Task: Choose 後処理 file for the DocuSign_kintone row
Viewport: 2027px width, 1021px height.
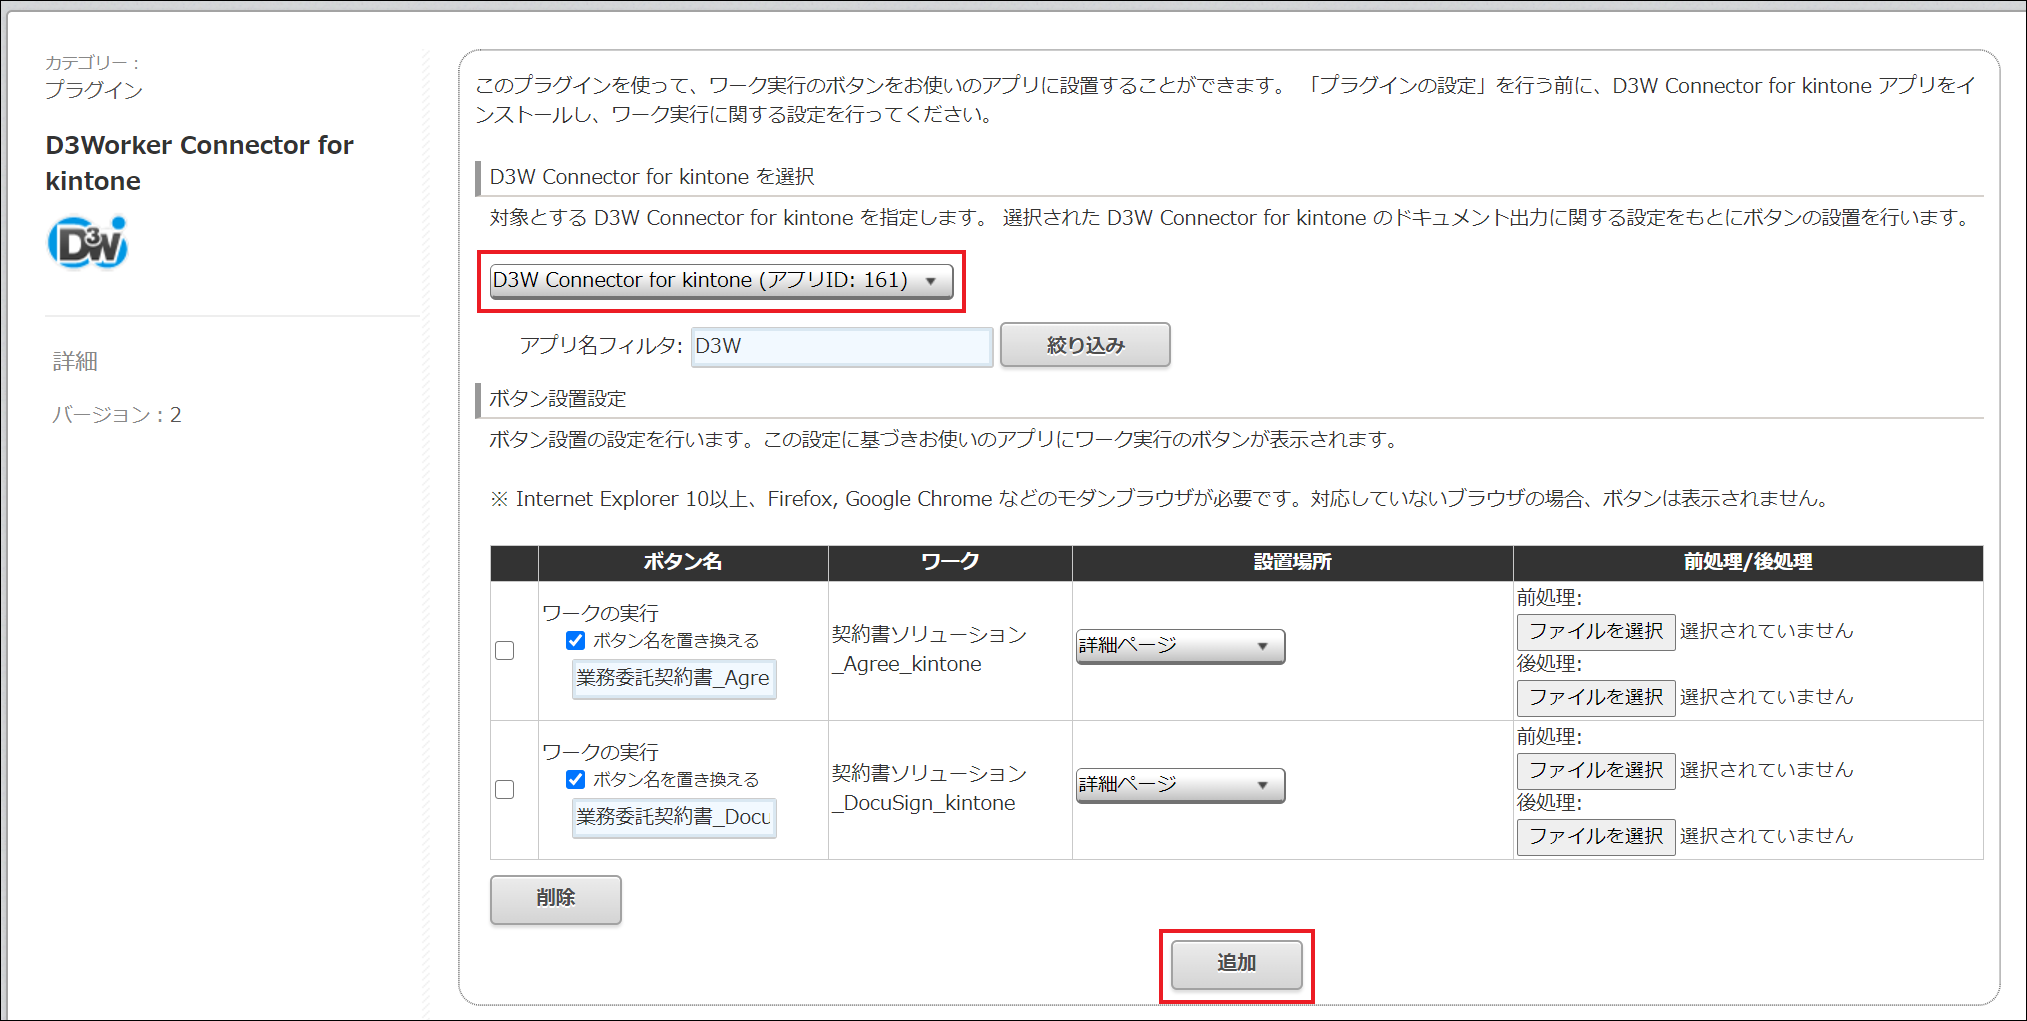Action: (x=1596, y=836)
